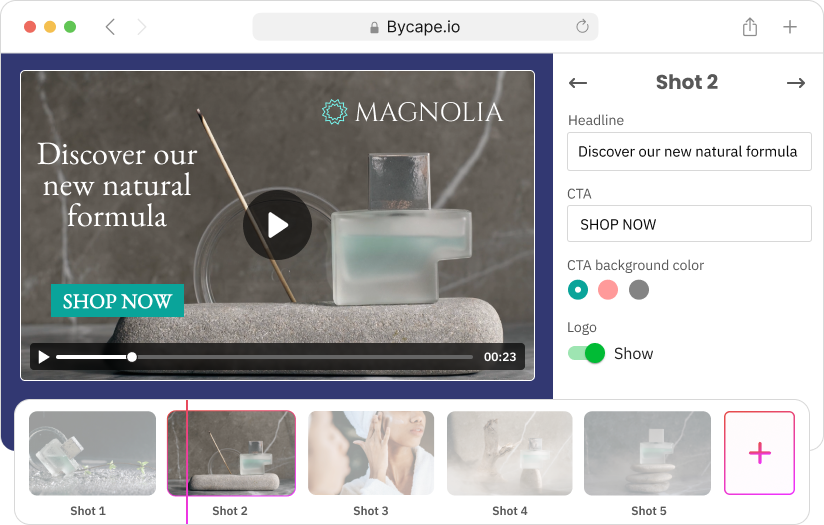
Task: Select the Shot 3 thumbnail
Action: (x=371, y=453)
